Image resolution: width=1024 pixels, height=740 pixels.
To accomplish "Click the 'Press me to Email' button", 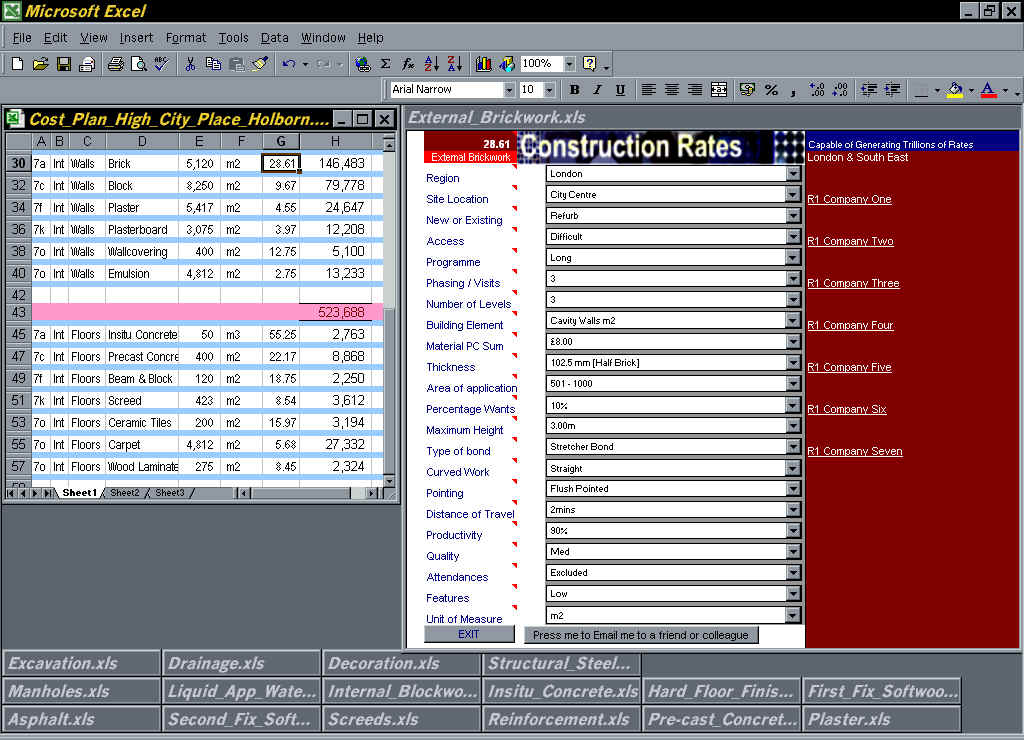I will [x=641, y=635].
